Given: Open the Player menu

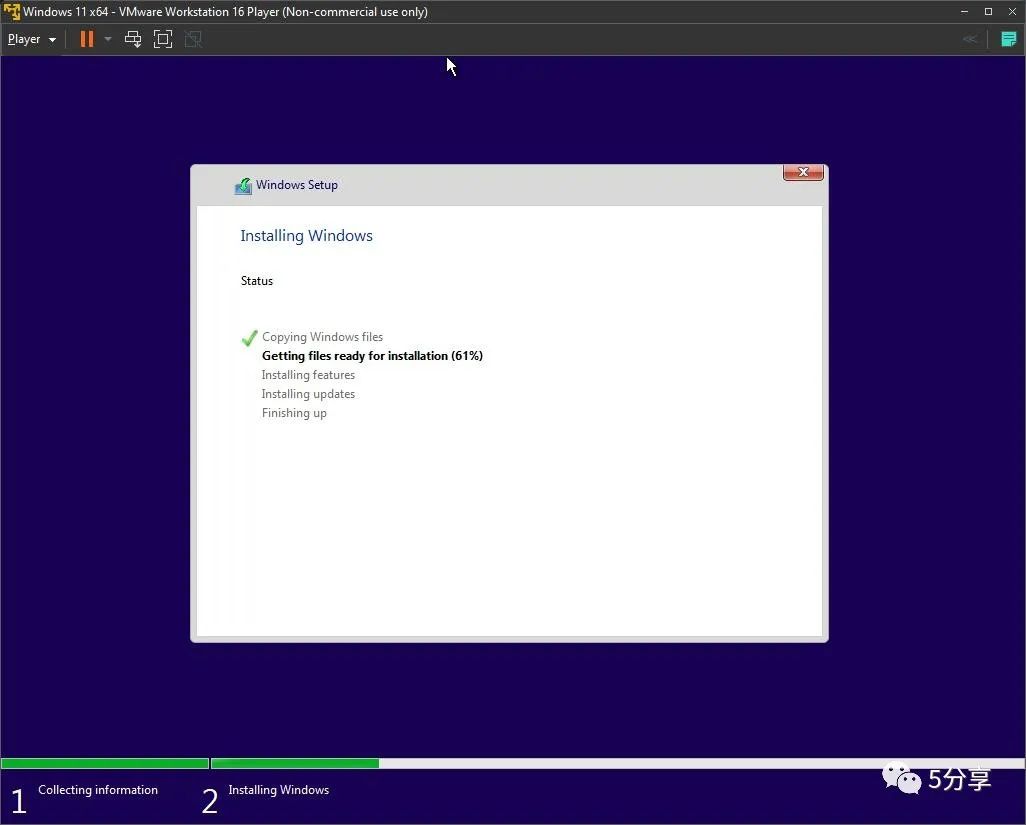Looking at the screenshot, I should pos(31,39).
